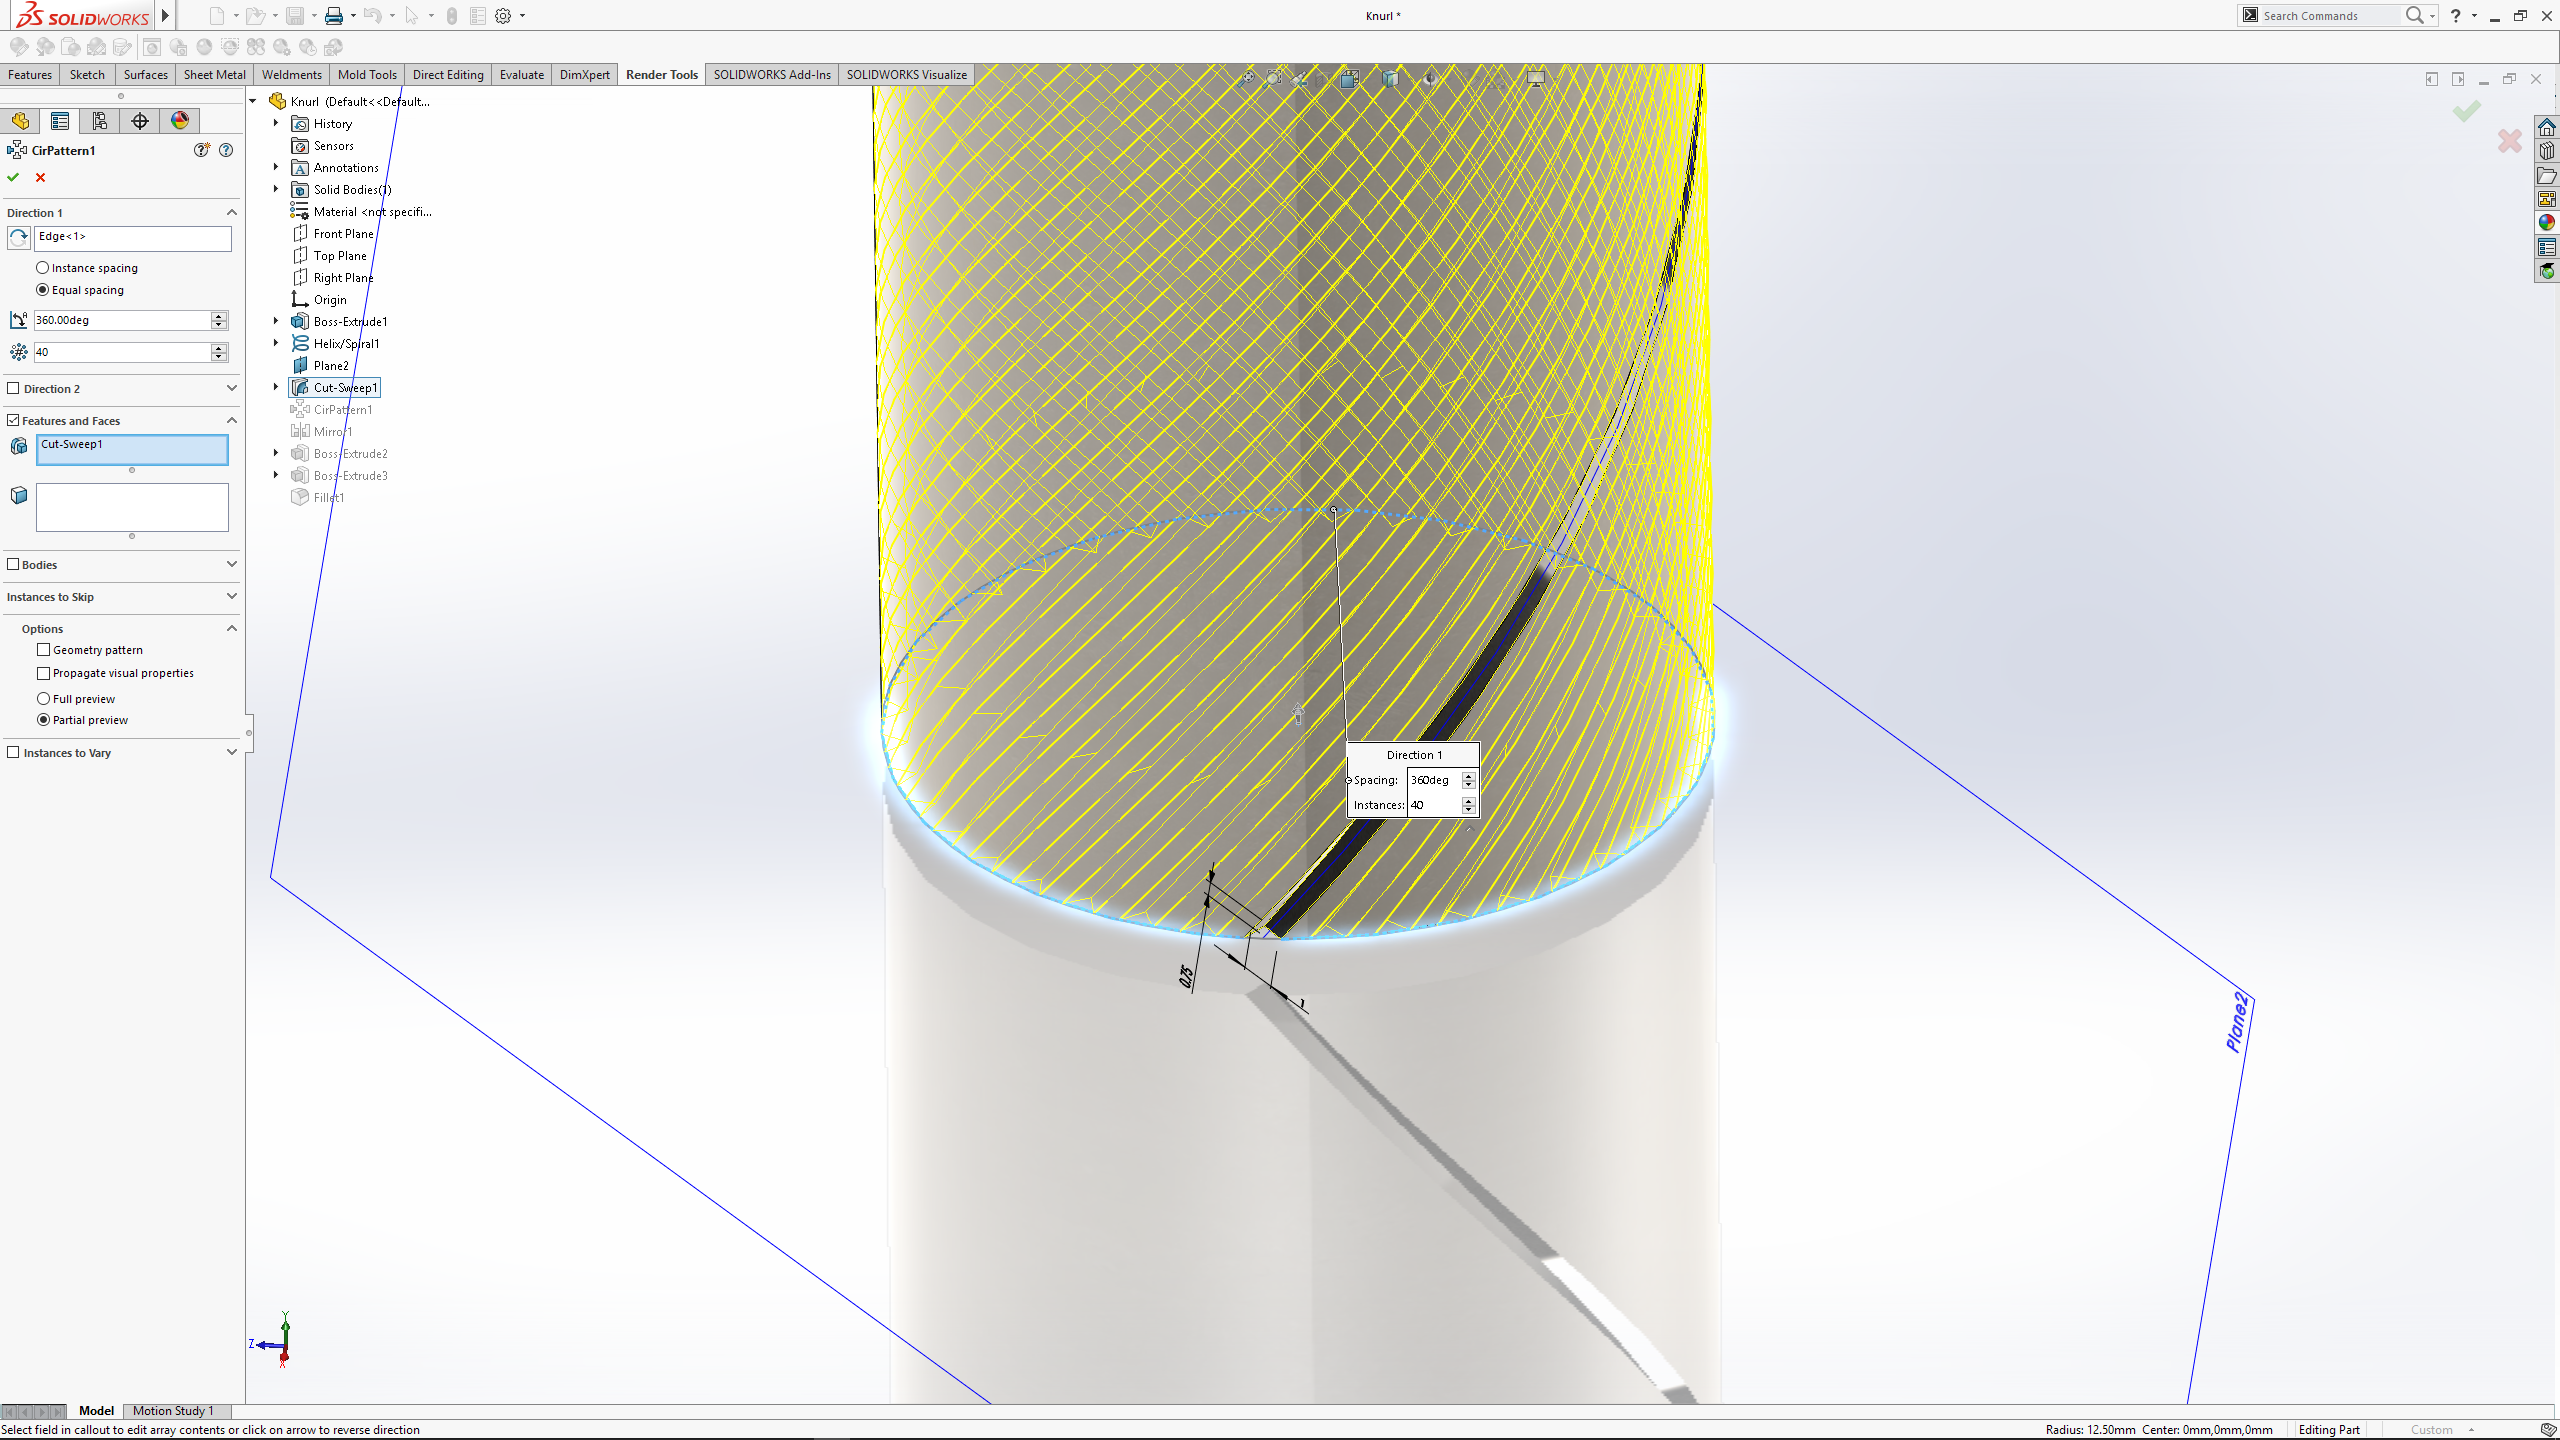Select the Instance spacing radio button
Image resolution: width=2560 pixels, height=1440 pixels.
click(43, 268)
